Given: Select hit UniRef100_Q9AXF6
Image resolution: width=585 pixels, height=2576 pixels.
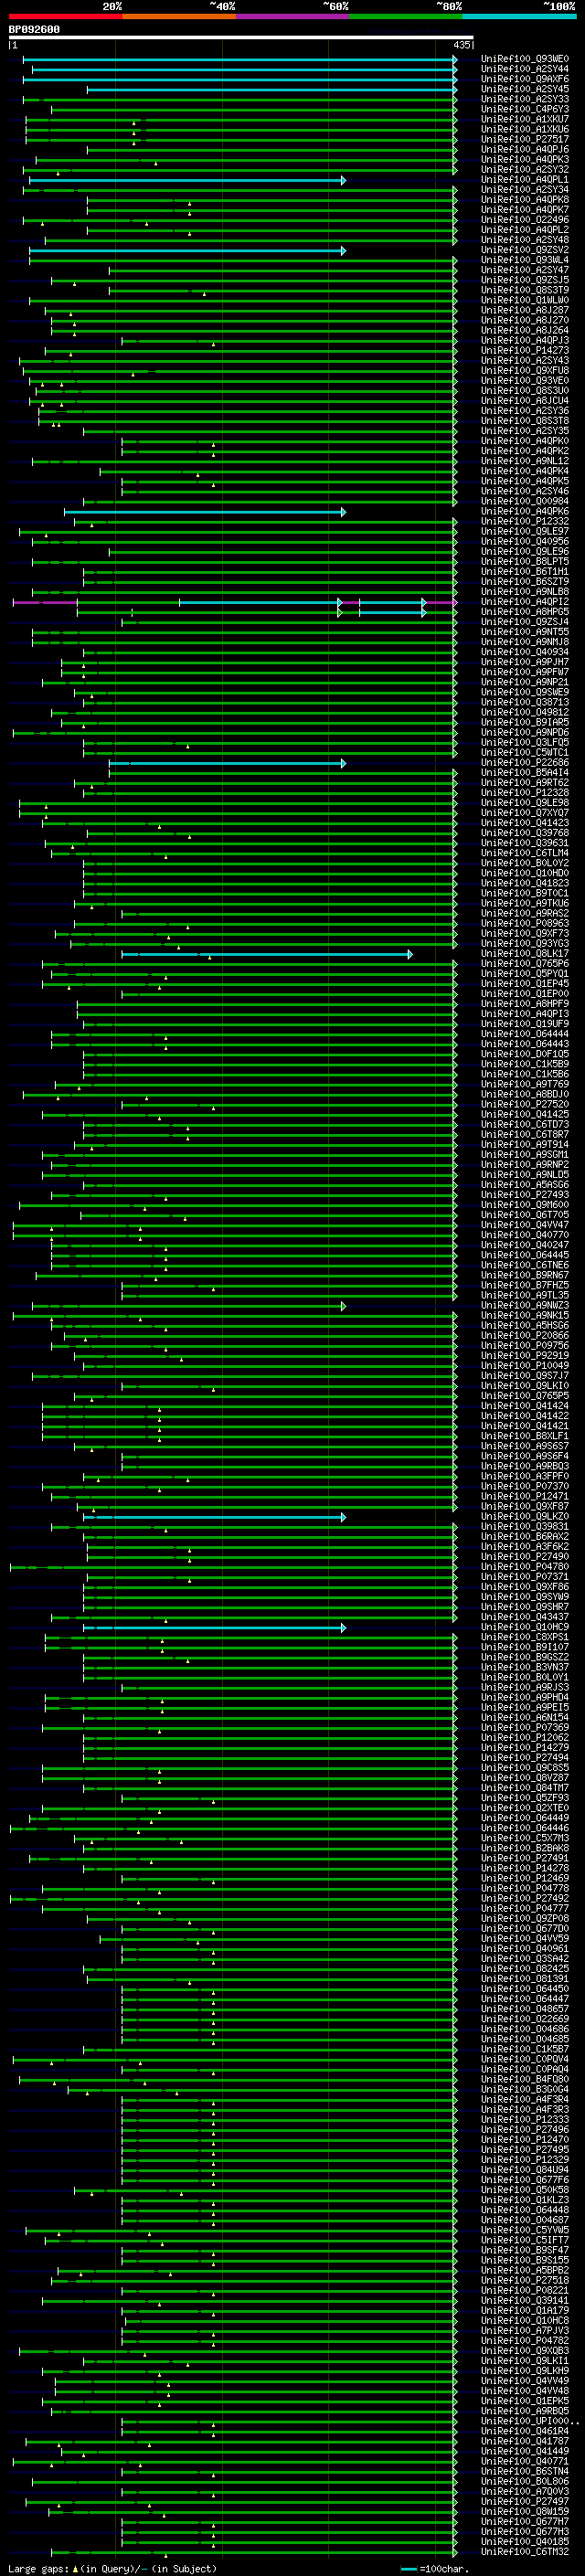Looking at the screenshot, I should (x=525, y=79).
